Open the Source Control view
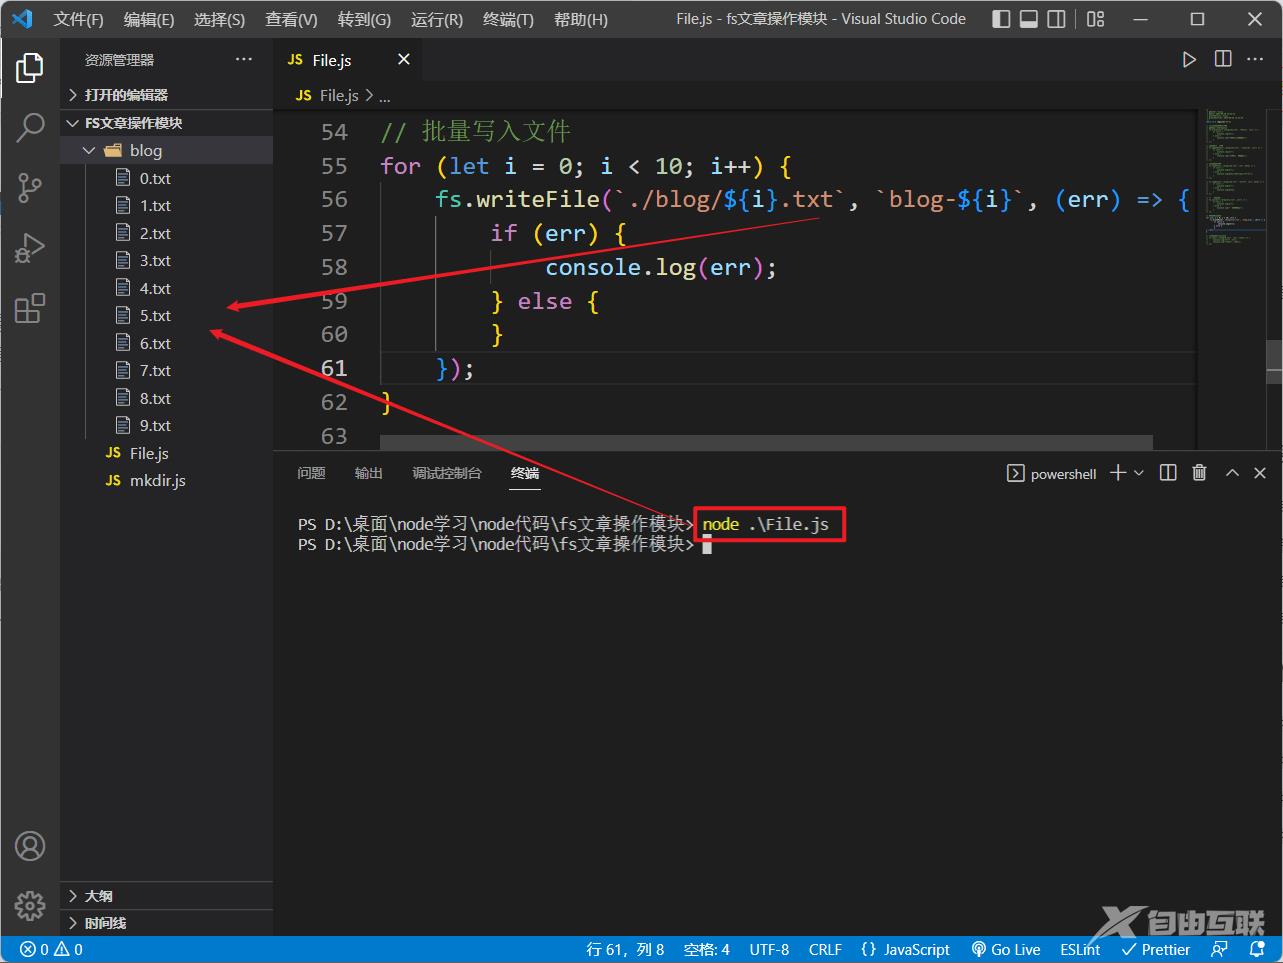 tap(30, 187)
